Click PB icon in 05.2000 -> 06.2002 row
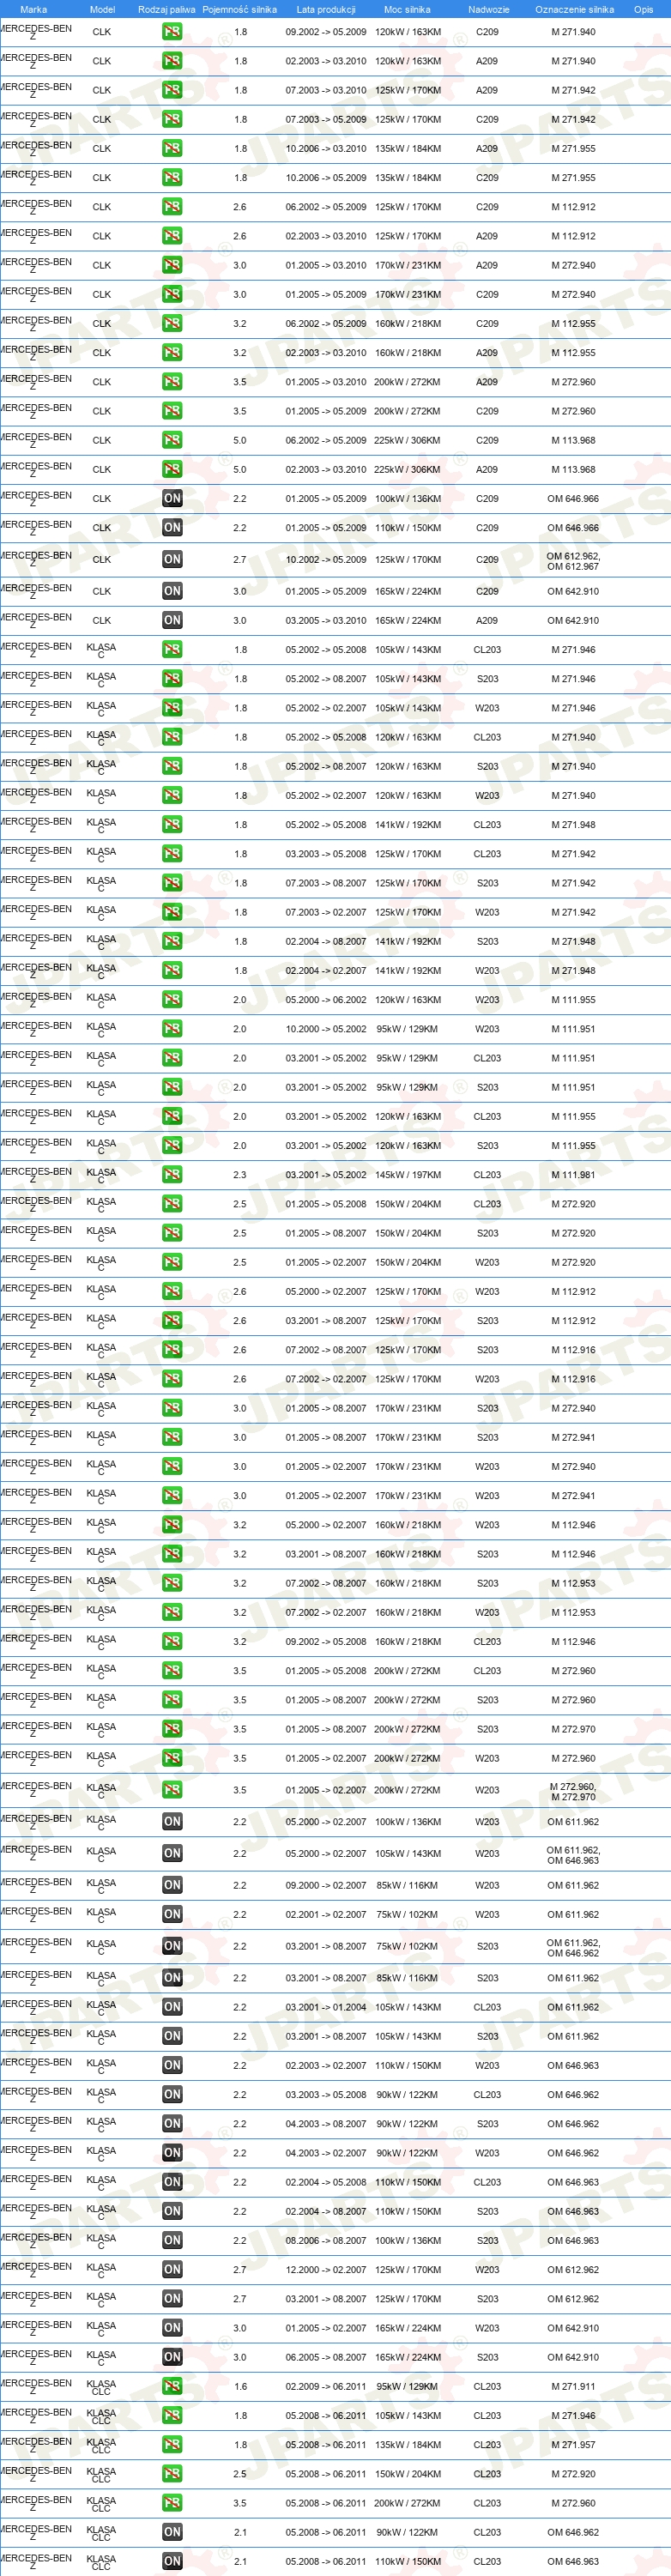Image resolution: width=671 pixels, height=2576 pixels. tap(172, 1000)
